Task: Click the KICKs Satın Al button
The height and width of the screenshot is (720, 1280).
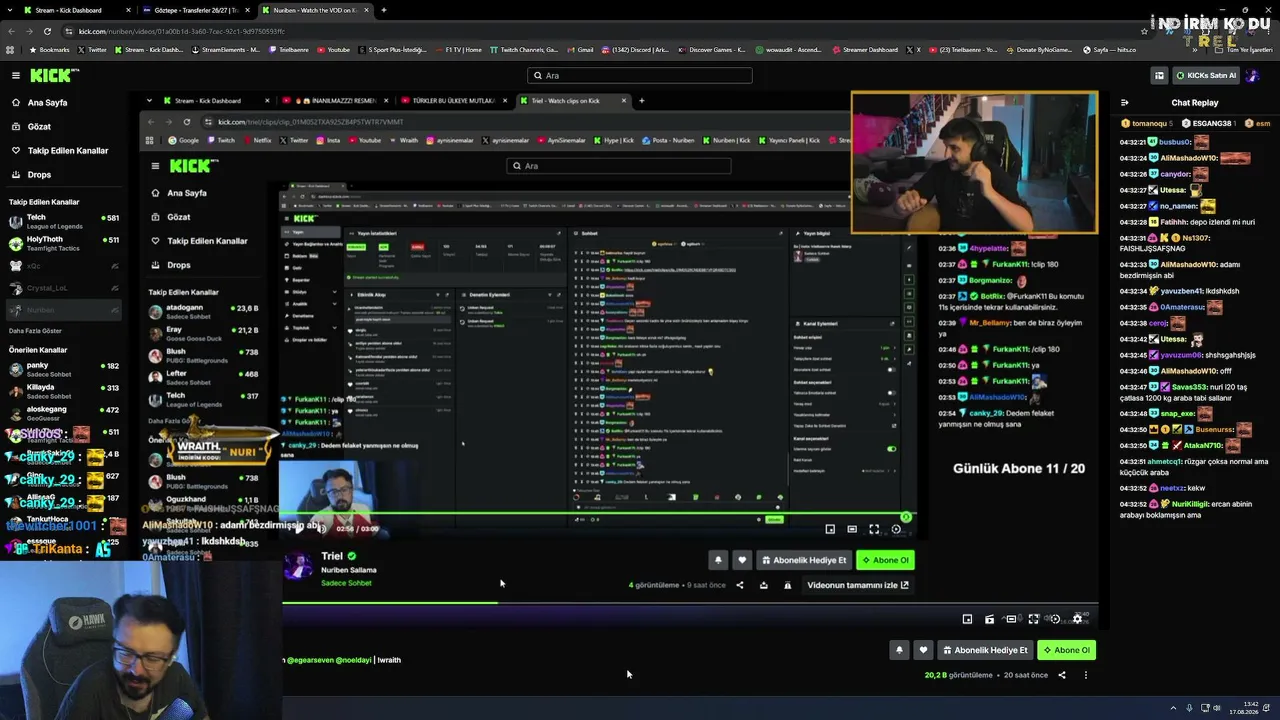Action: [x=1206, y=75]
